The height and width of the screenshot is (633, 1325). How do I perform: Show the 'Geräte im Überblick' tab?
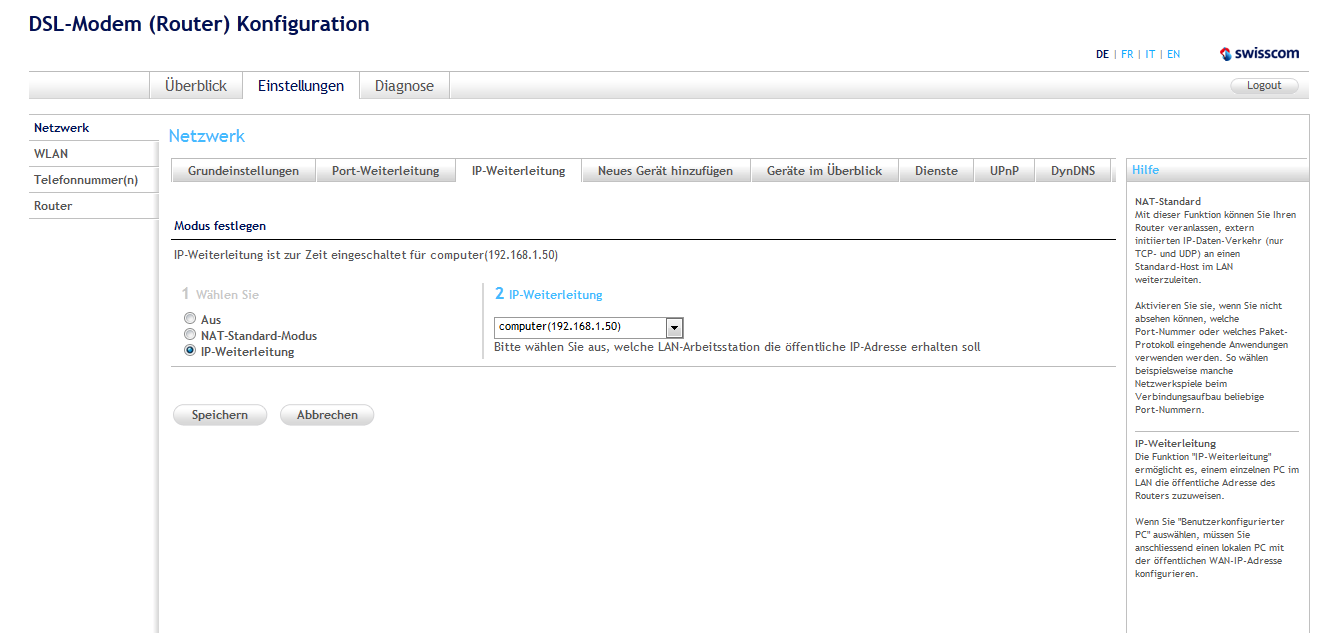coord(824,171)
